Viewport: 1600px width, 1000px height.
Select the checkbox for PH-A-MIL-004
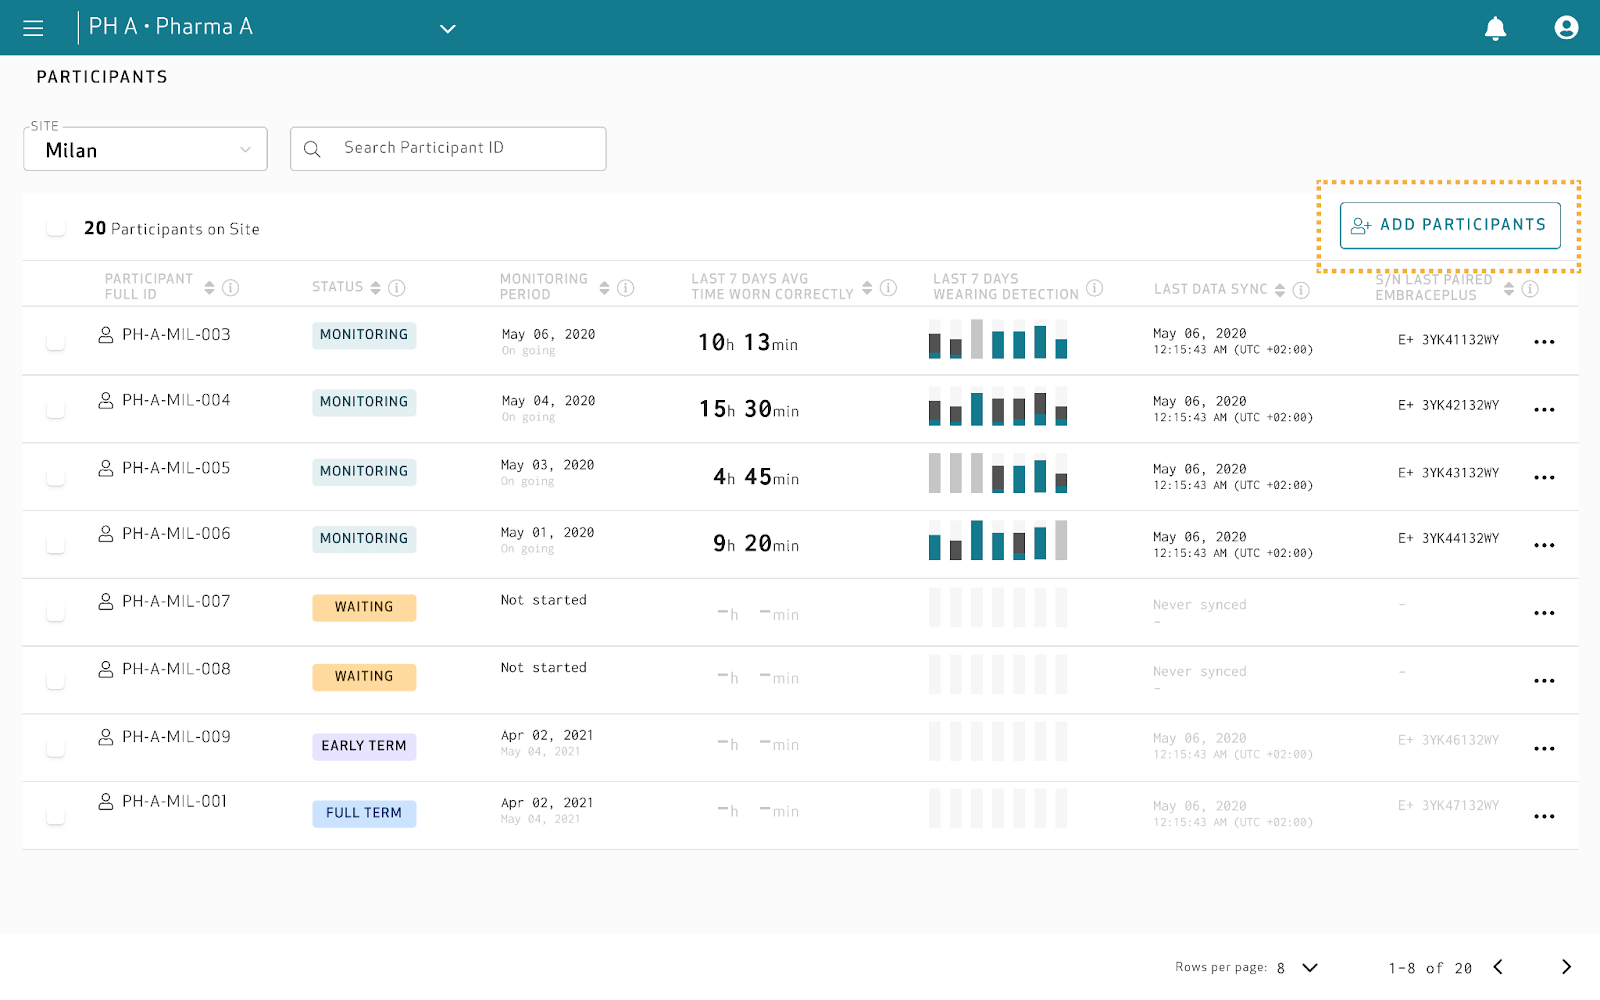(56, 409)
